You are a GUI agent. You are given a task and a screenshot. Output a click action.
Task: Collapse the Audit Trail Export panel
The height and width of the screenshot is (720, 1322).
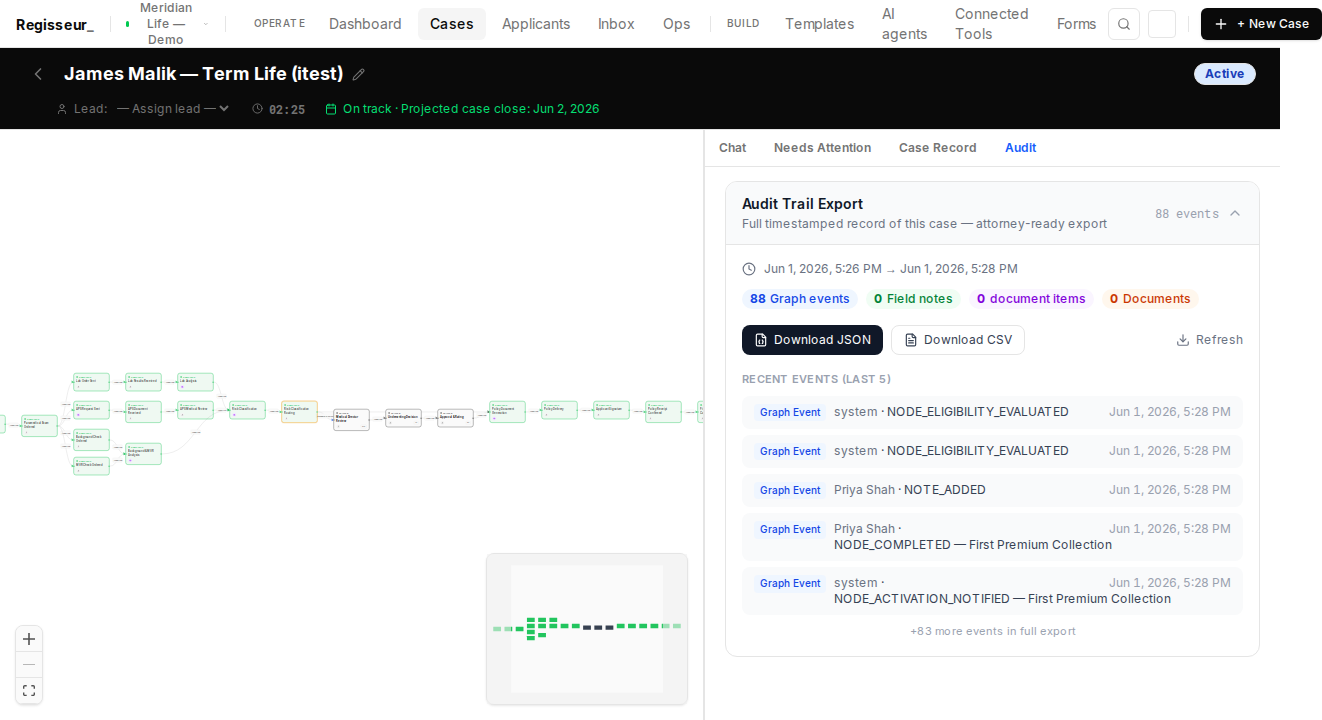tap(1235, 213)
